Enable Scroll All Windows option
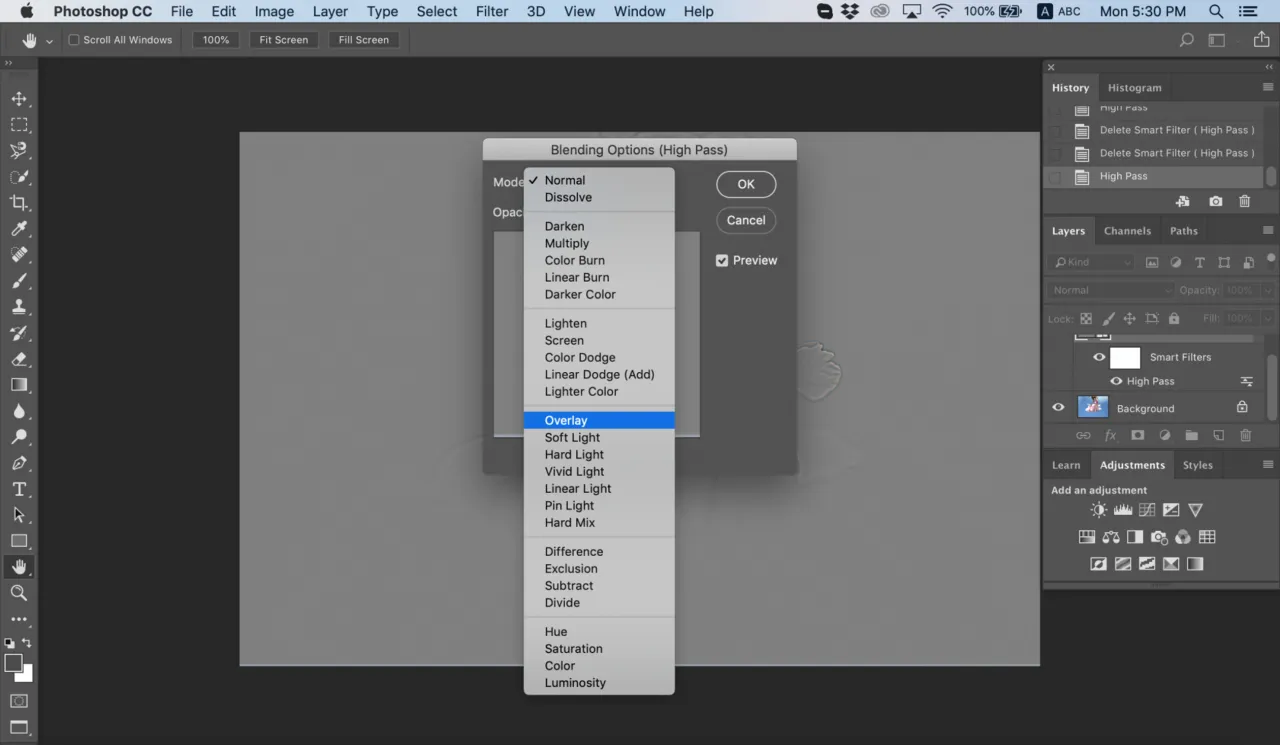This screenshot has width=1280, height=745. pyautogui.click(x=73, y=40)
